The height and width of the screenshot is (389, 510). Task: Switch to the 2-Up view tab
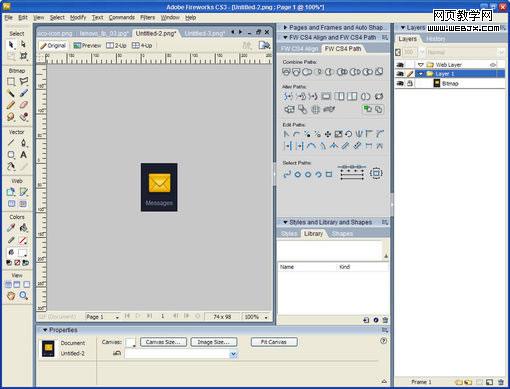(116, 45)
